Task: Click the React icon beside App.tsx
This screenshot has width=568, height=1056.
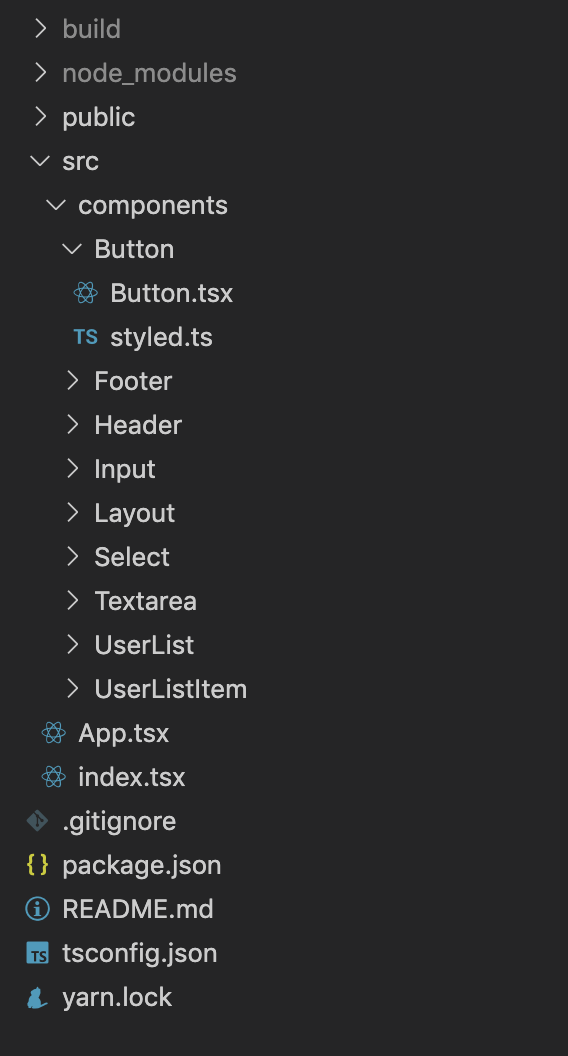Action: [x=53, y=733]
